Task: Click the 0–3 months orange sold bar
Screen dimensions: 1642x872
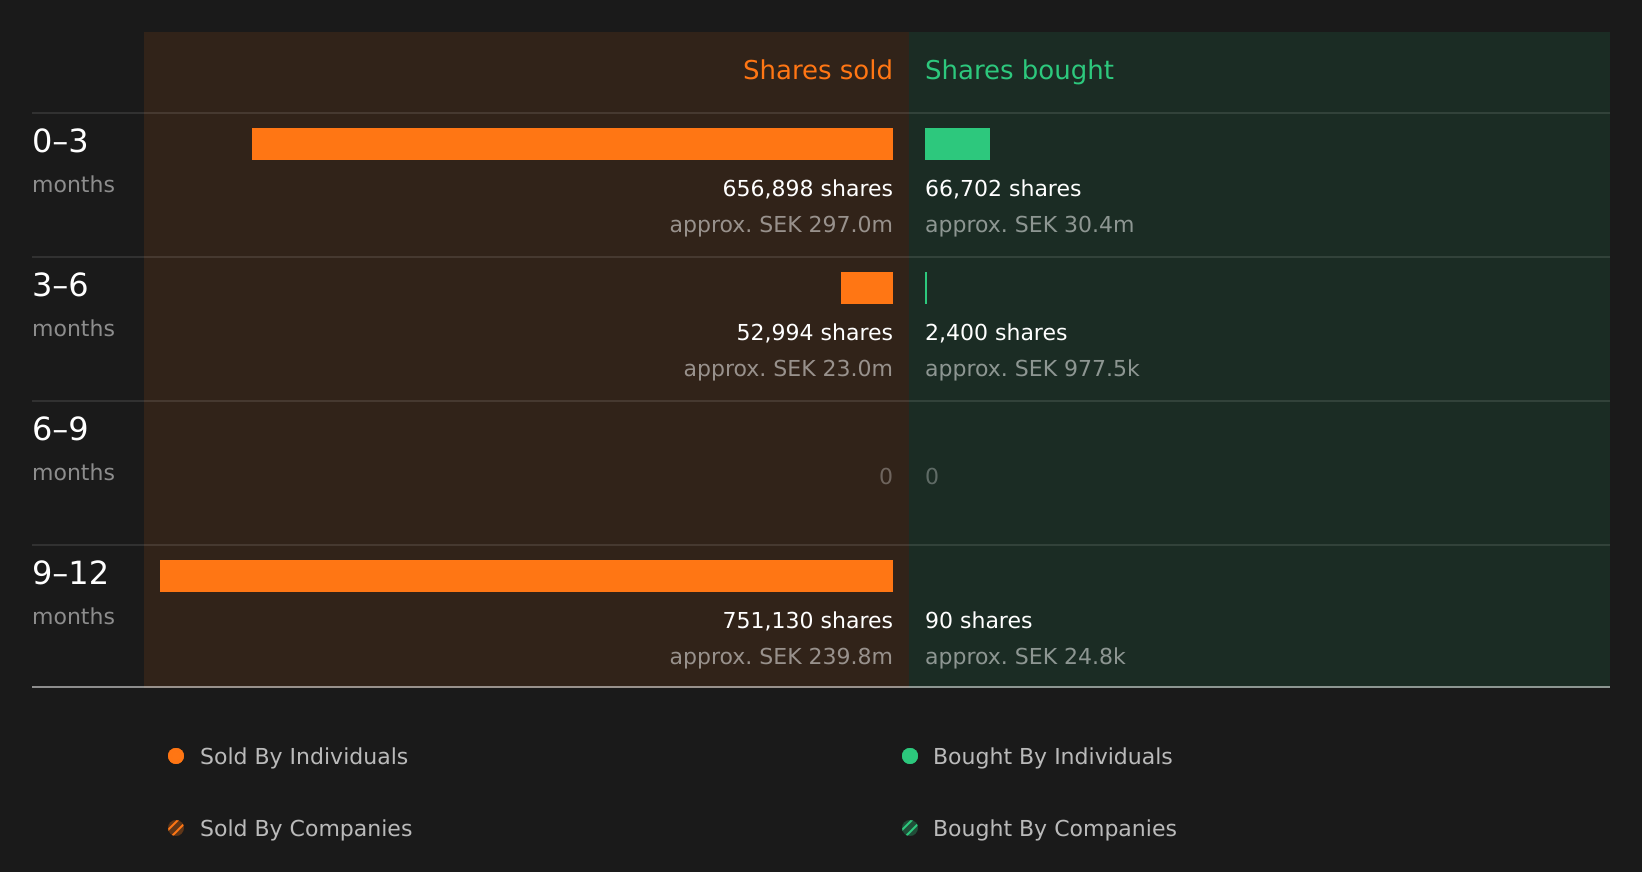Action: pyautogui.click(x=572, y=144)
